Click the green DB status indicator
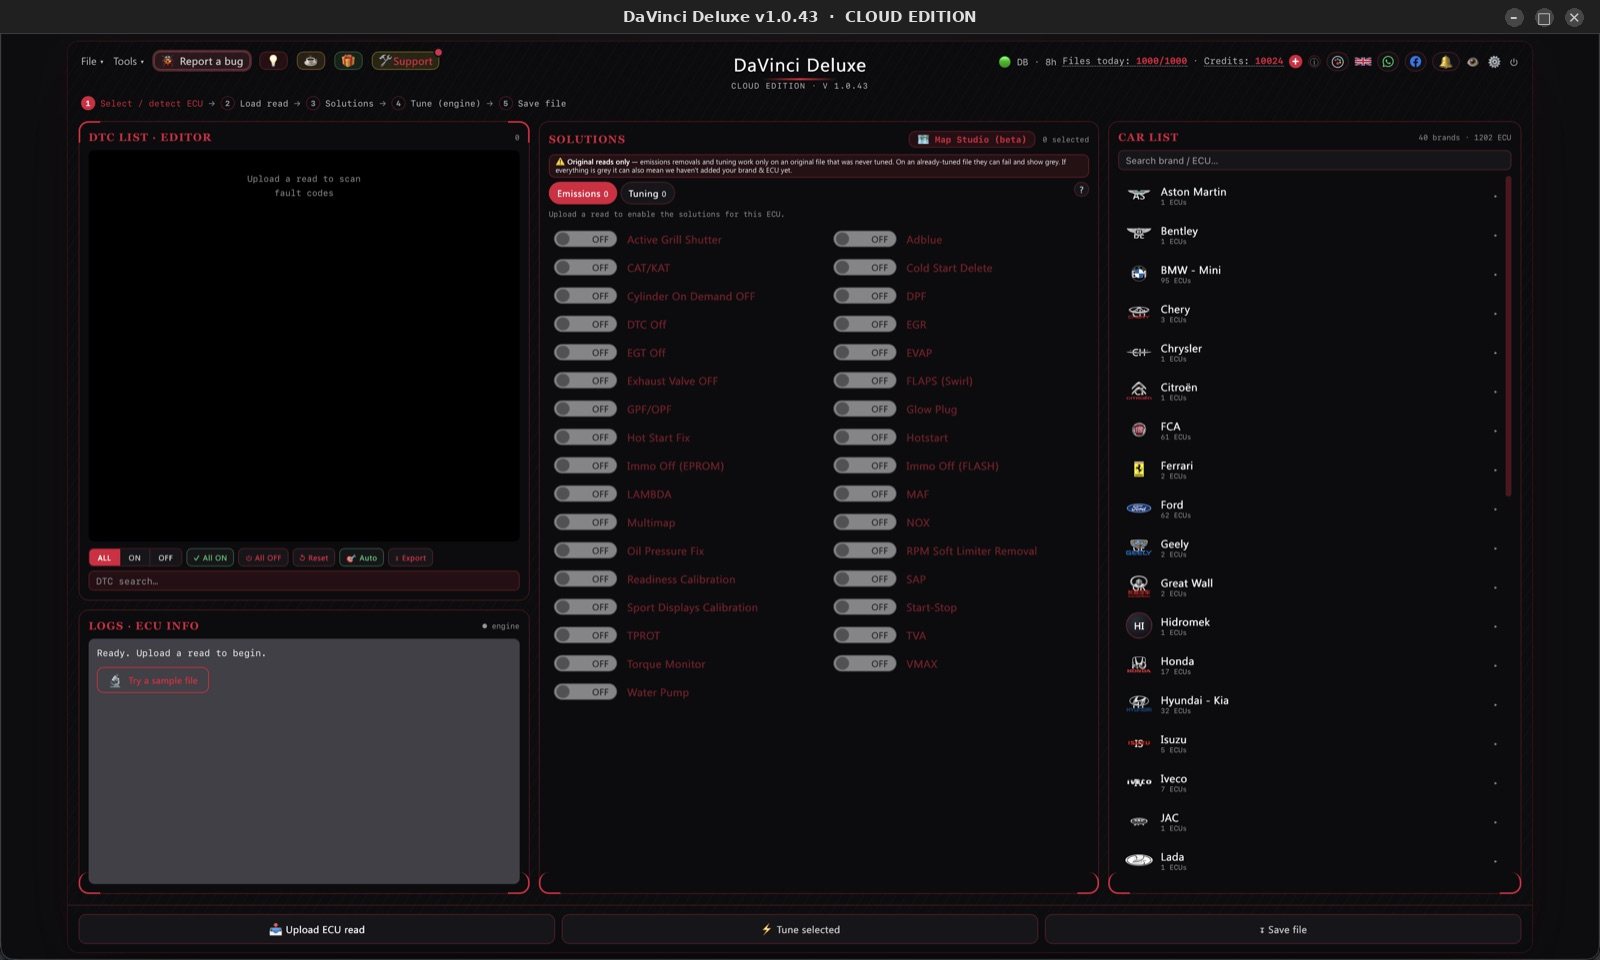 point(1005,62)
